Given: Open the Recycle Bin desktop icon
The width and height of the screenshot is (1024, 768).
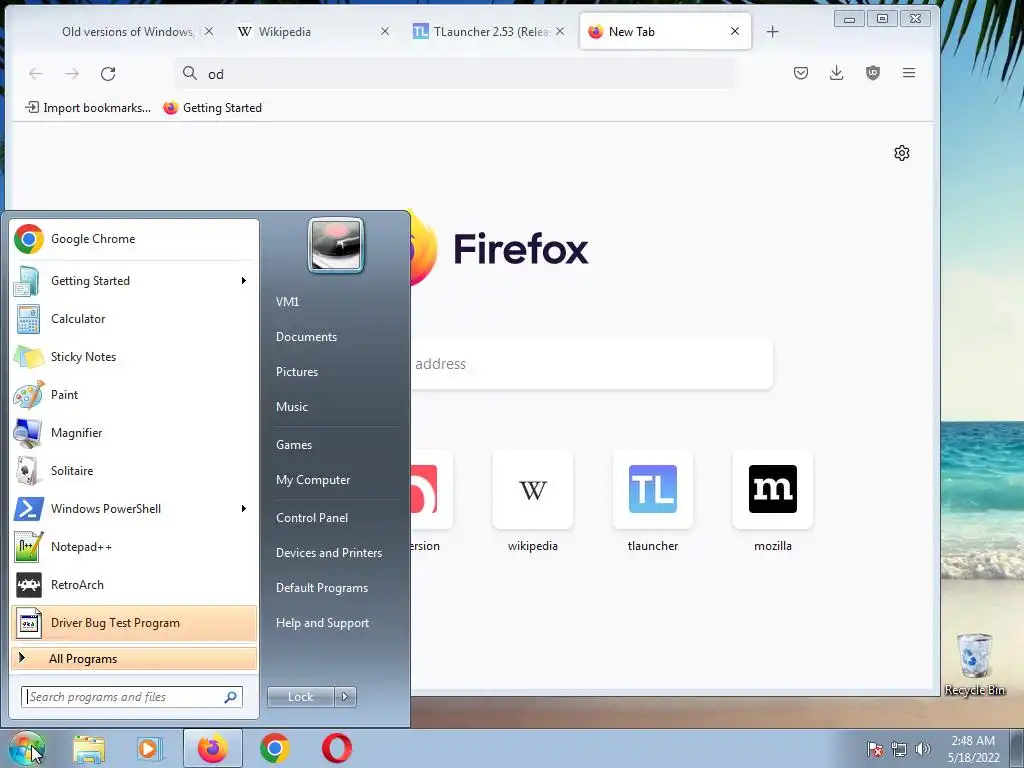Looking at the screenshot, I should [974, 665].
